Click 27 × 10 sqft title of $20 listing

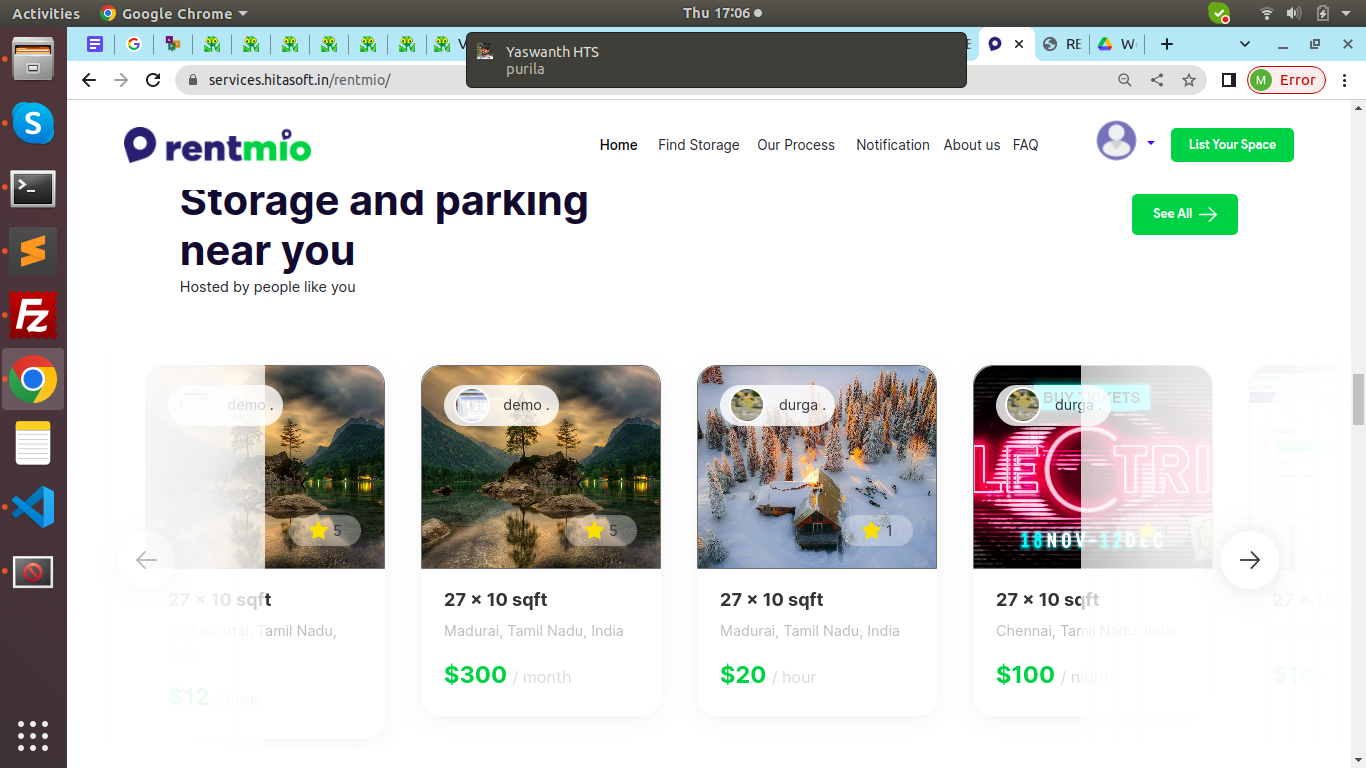point(772,600)
